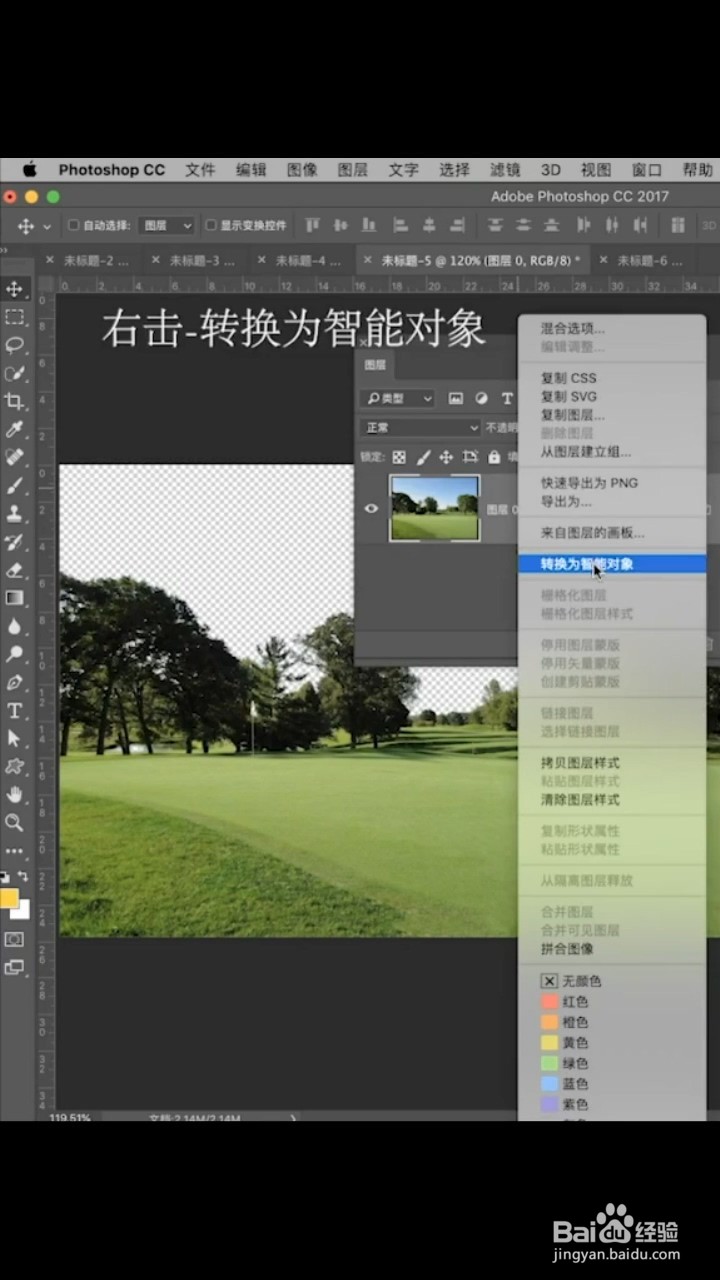Select the Rectangular Marquee tool
This screenshot has width=720, height=1280.
pyautogui.click(x=14, y=317)
